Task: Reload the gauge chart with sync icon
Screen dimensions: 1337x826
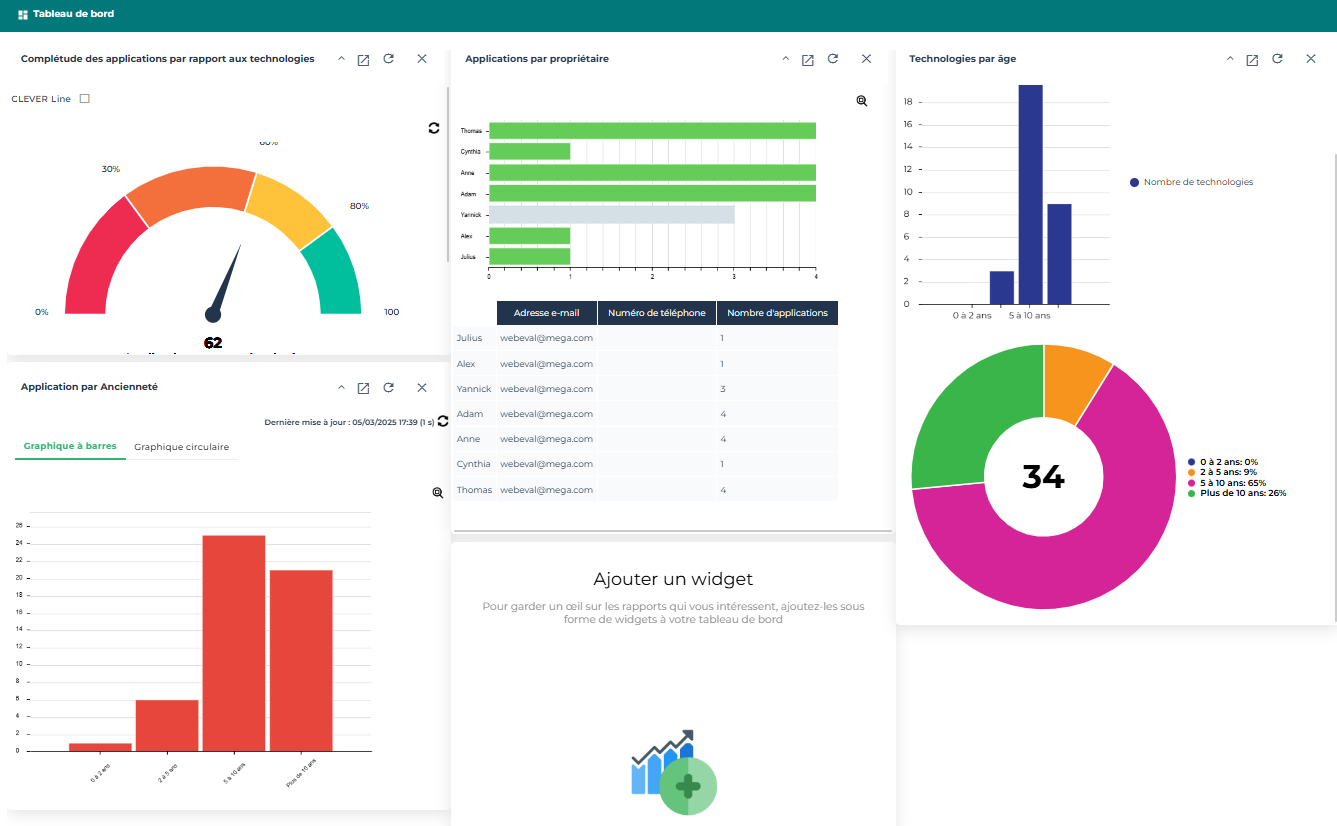Action: point(433,128)
